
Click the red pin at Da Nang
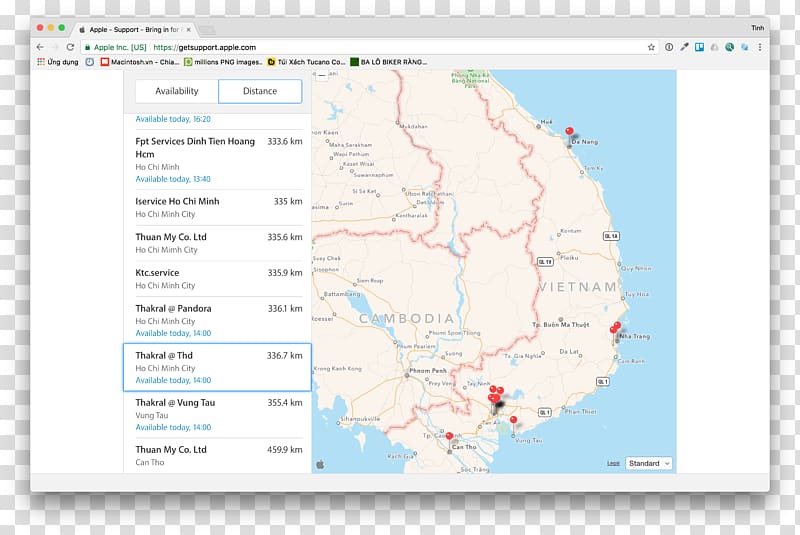coord(569,133)
